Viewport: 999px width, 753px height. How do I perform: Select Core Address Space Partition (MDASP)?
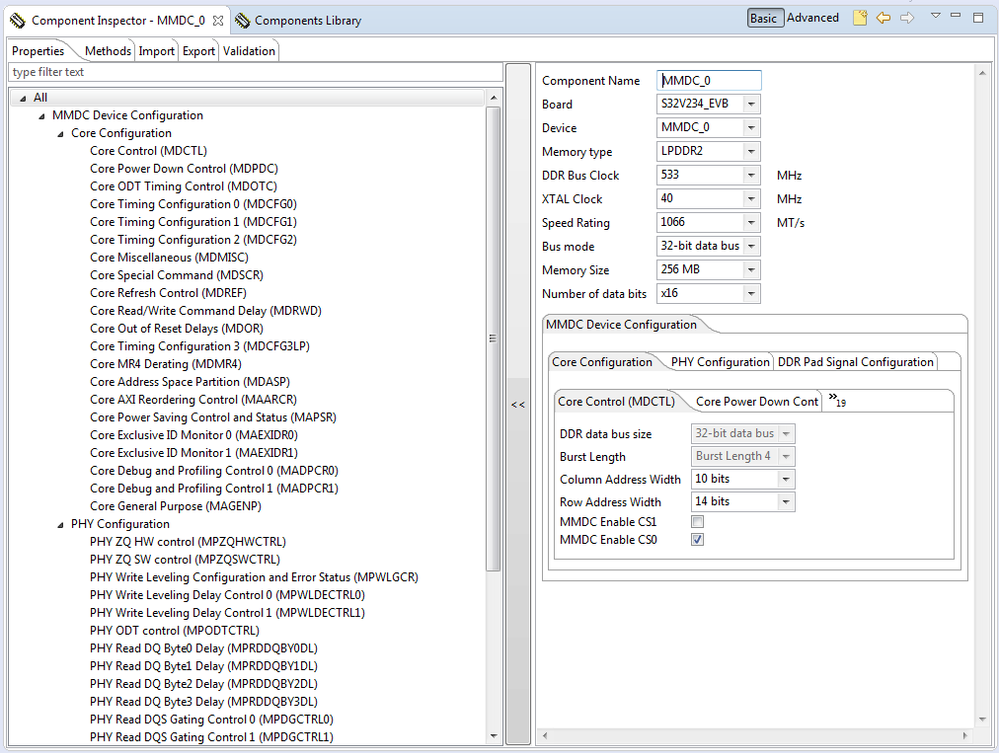pyautogui.click(x=190, y=382)
